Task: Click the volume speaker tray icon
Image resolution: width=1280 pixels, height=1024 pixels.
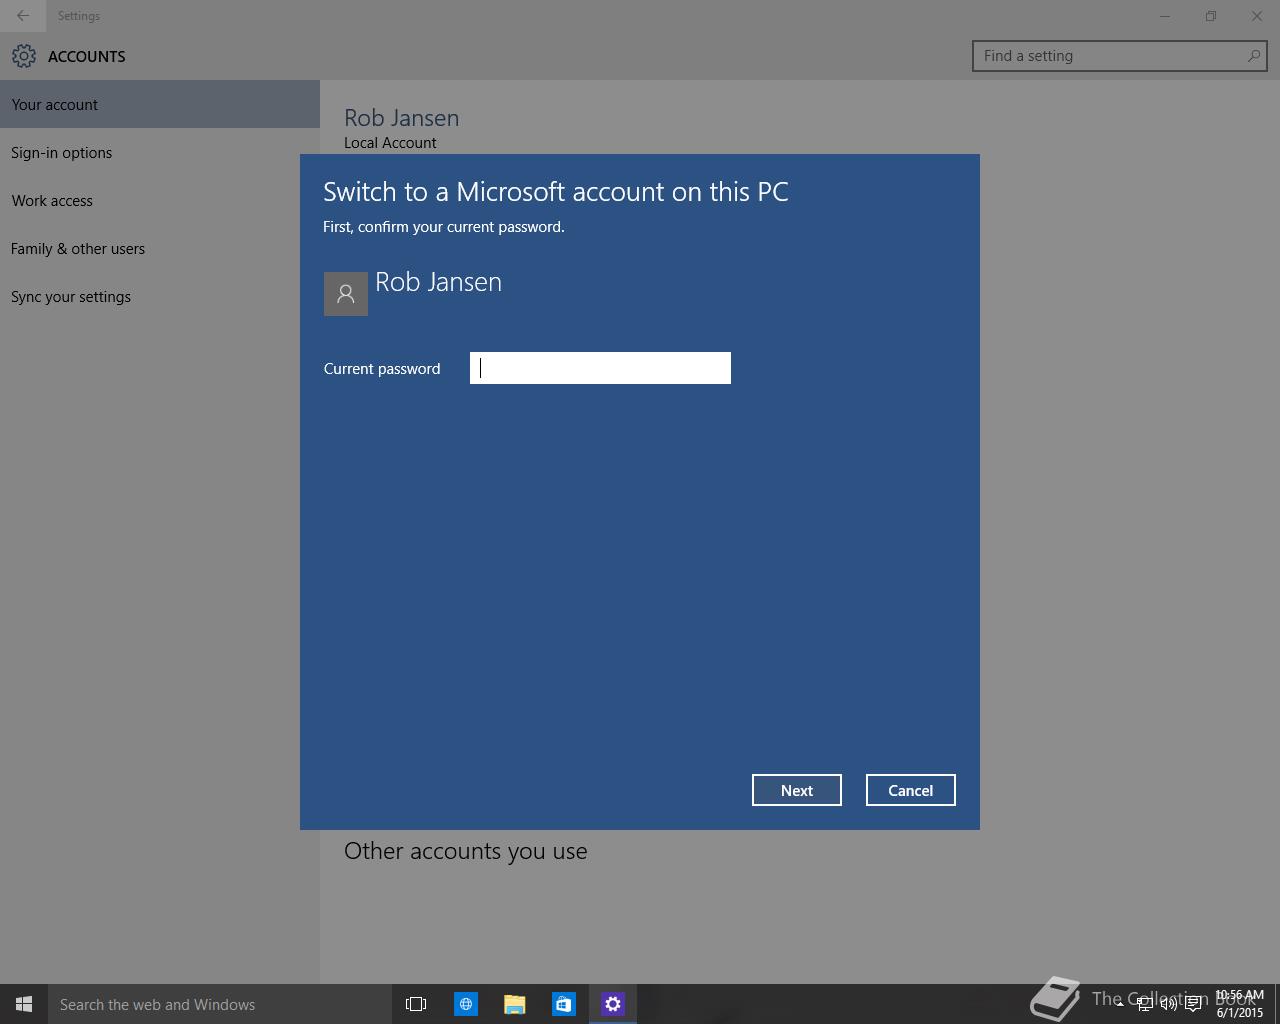Action: (x=1168, y=1004)
